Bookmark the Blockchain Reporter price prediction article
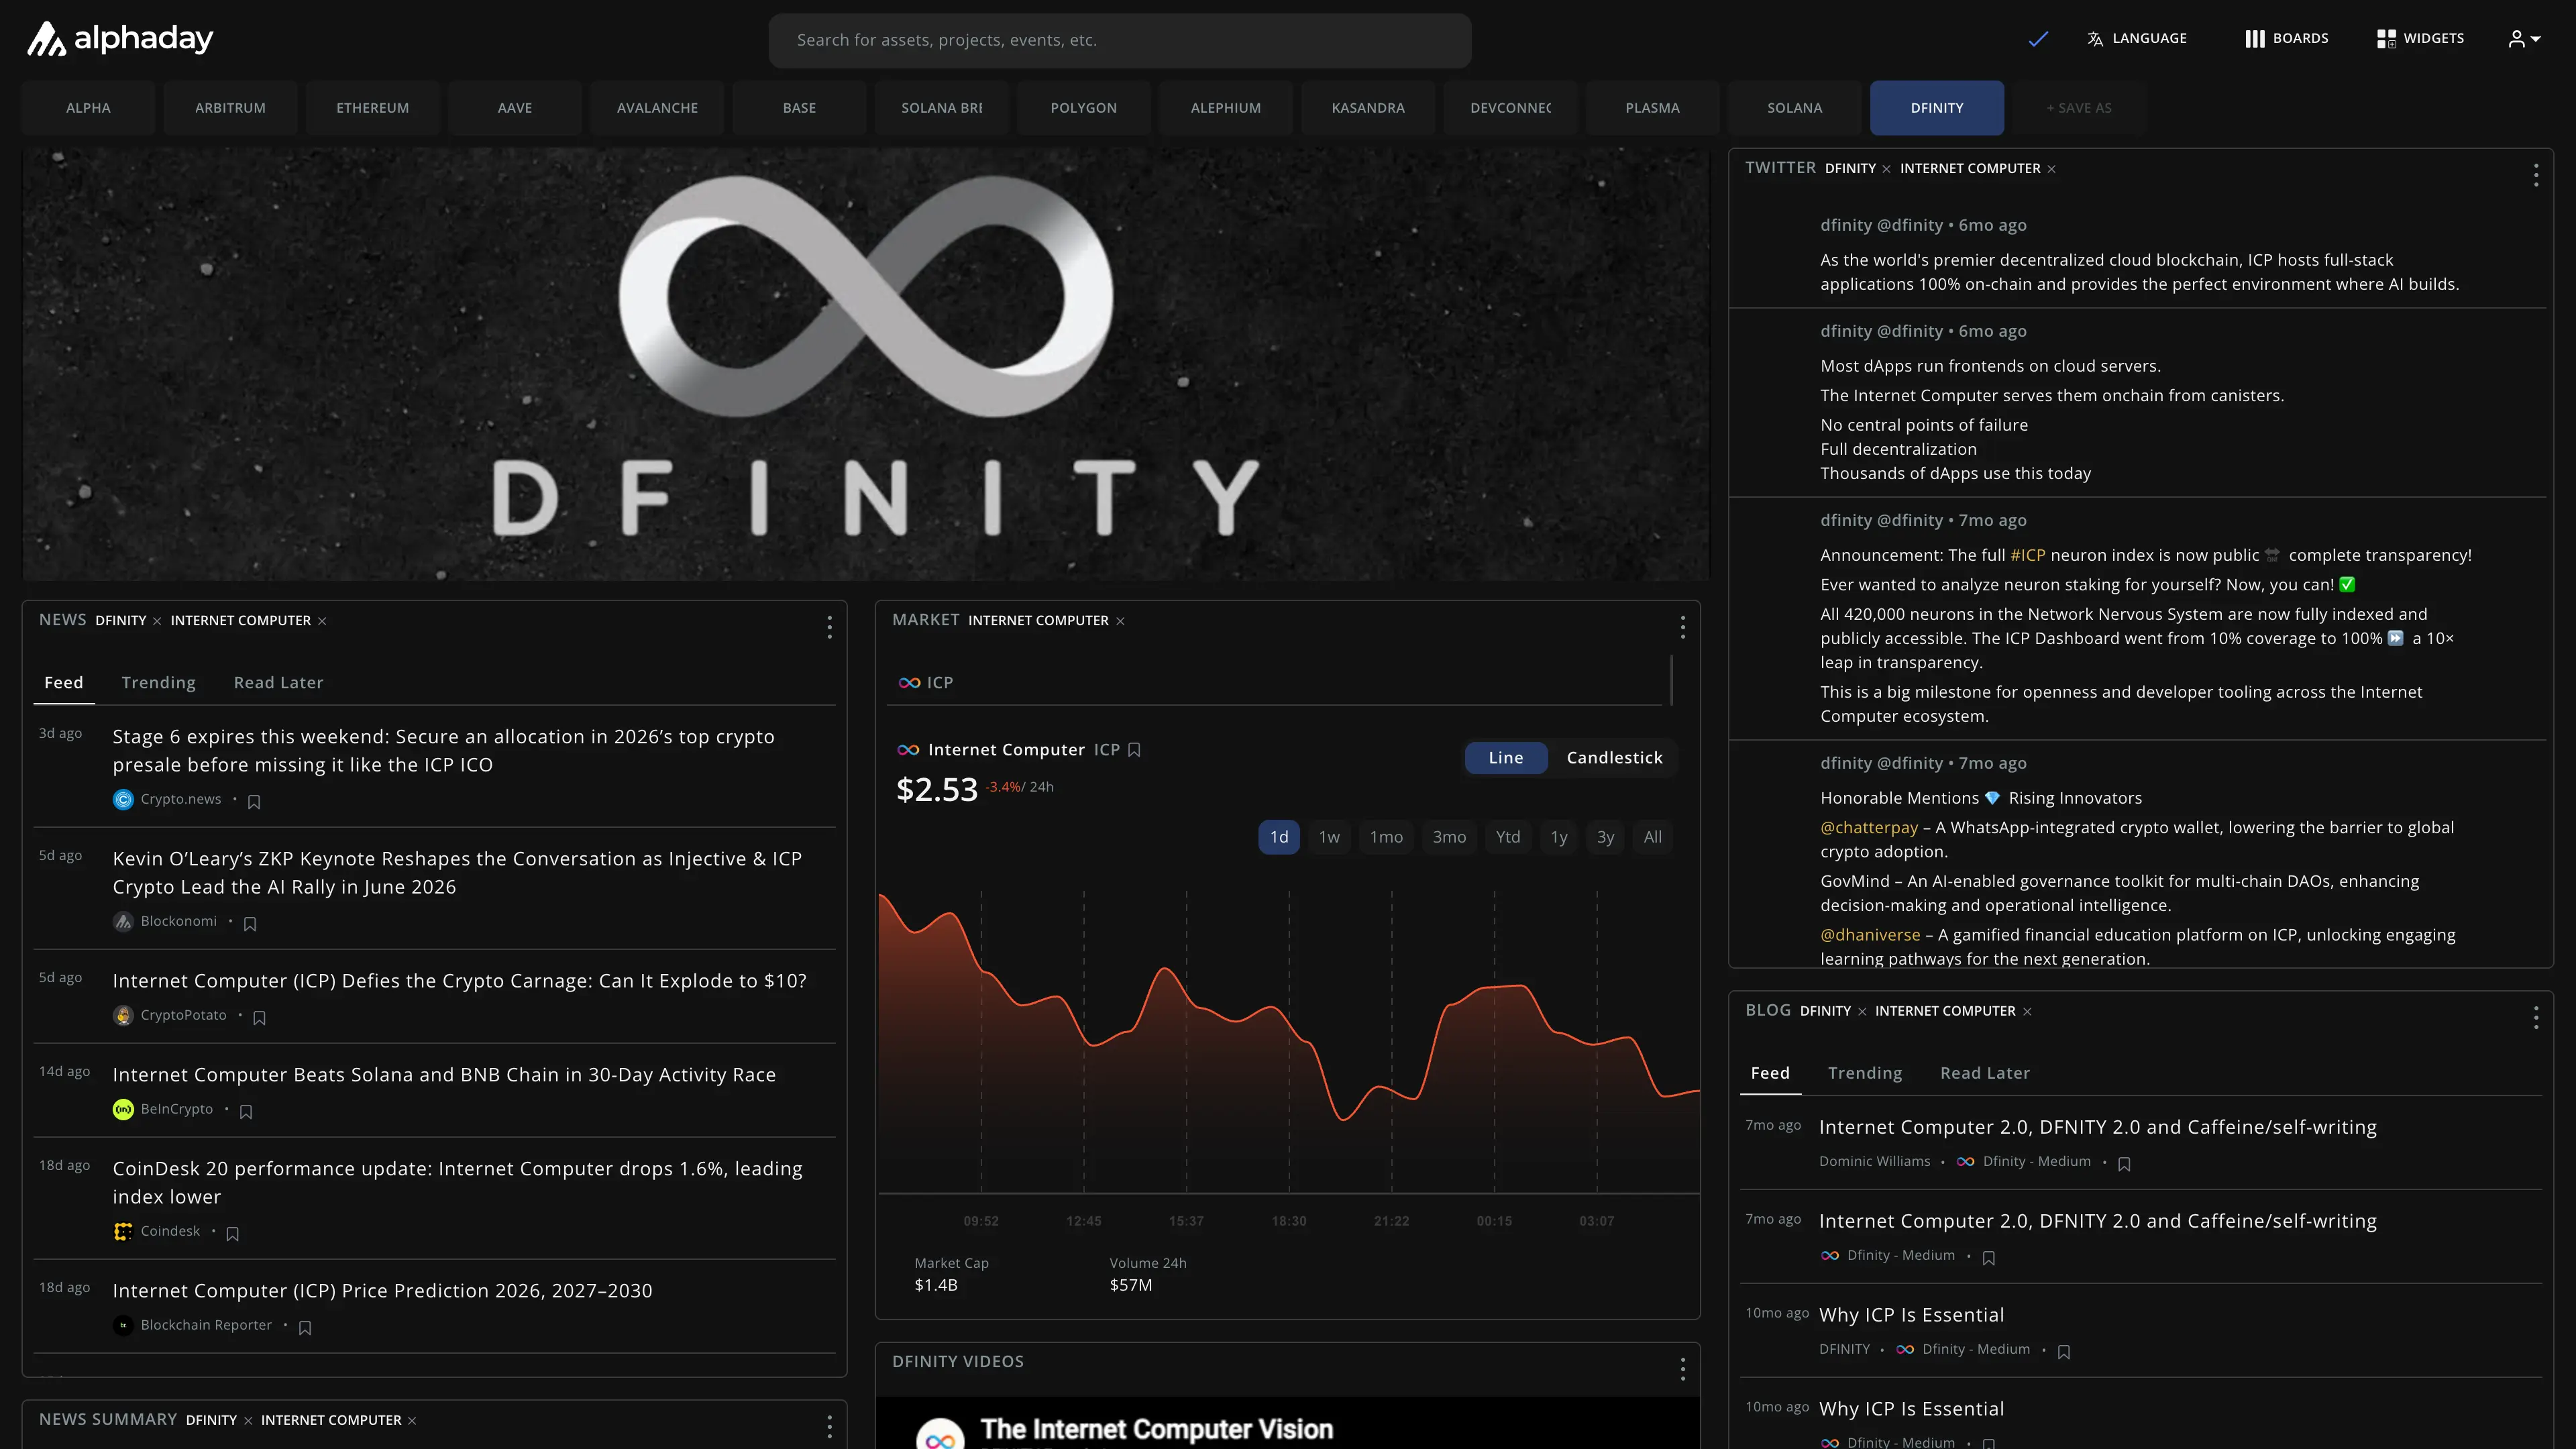Image resolution: width=2576 pixels, height=1449 pixels. coord(305,1328)
